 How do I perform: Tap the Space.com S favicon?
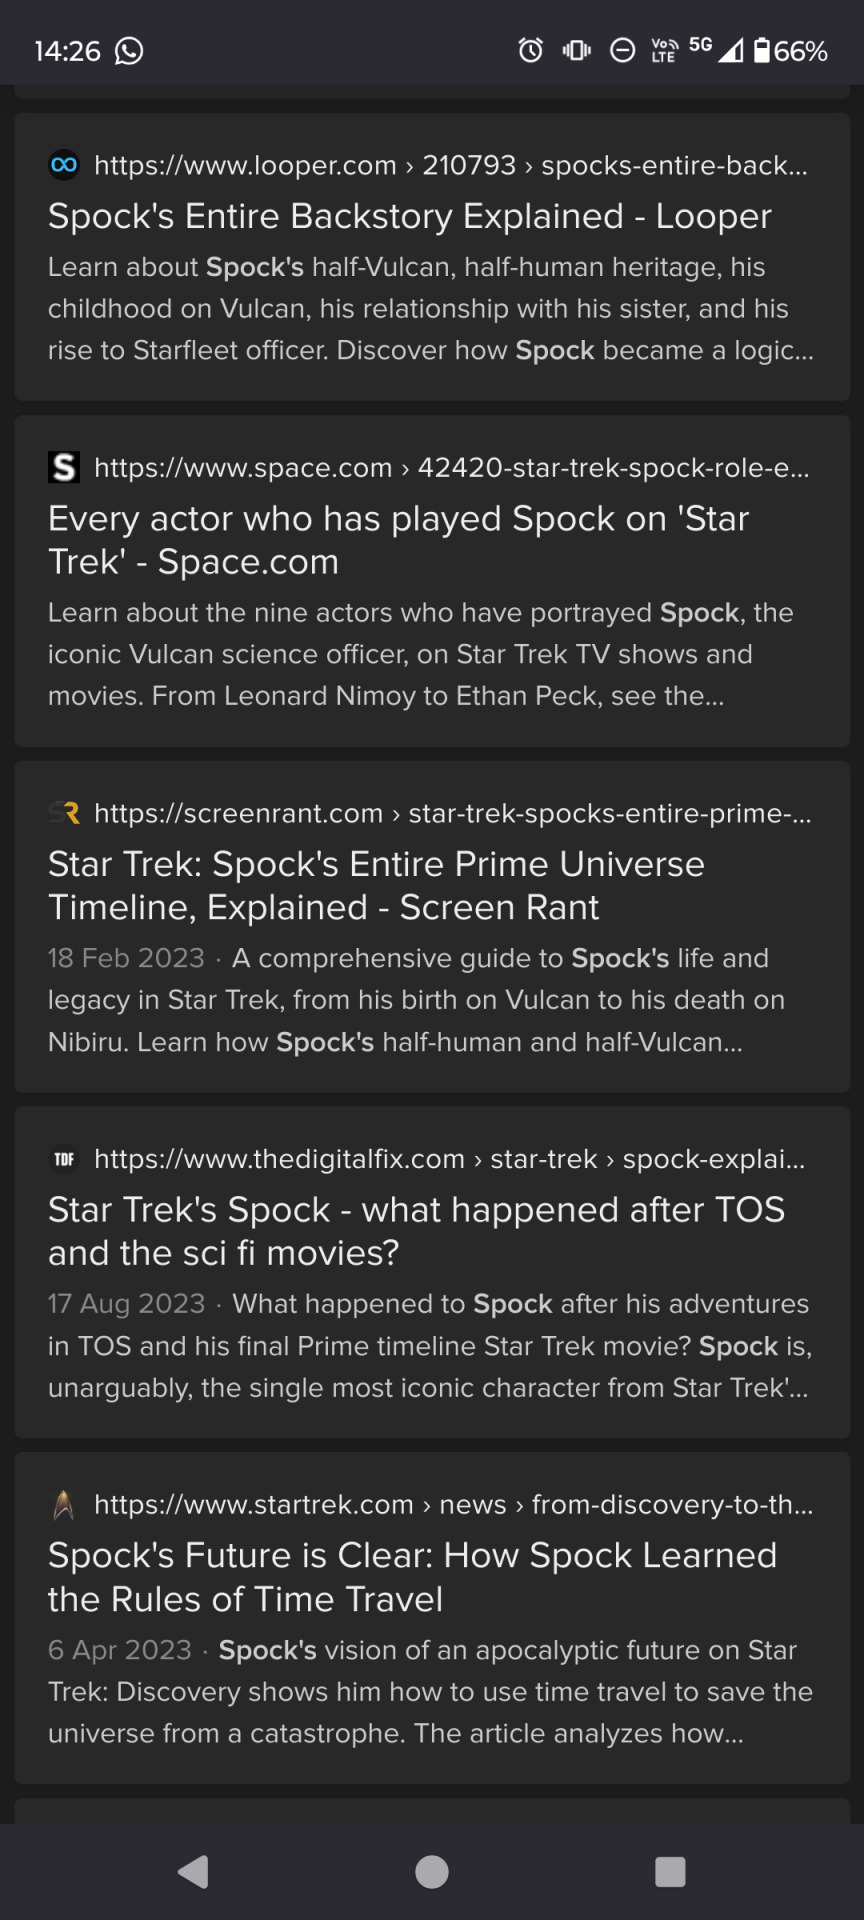pos(64,467)
